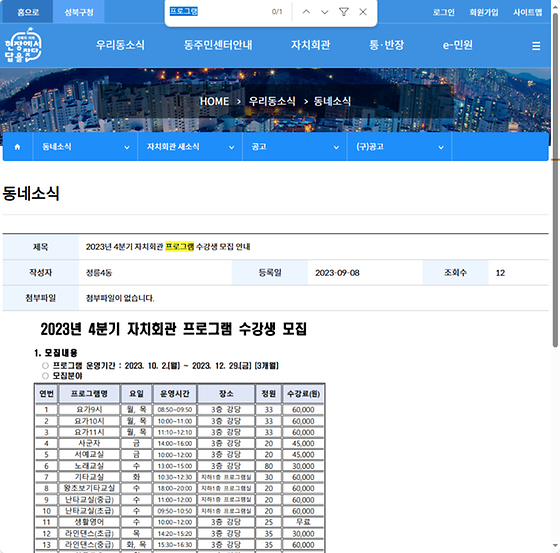Viewport: 560px width, 553px height.
Task: Click the 요가10시 program cell
Action: coord(89,421)
